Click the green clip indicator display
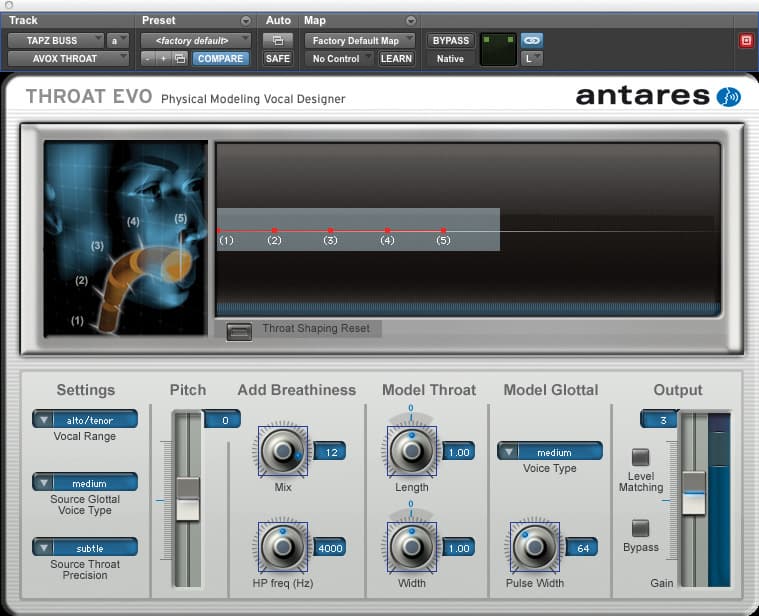759x616 pixels. (x=498, y=49)
